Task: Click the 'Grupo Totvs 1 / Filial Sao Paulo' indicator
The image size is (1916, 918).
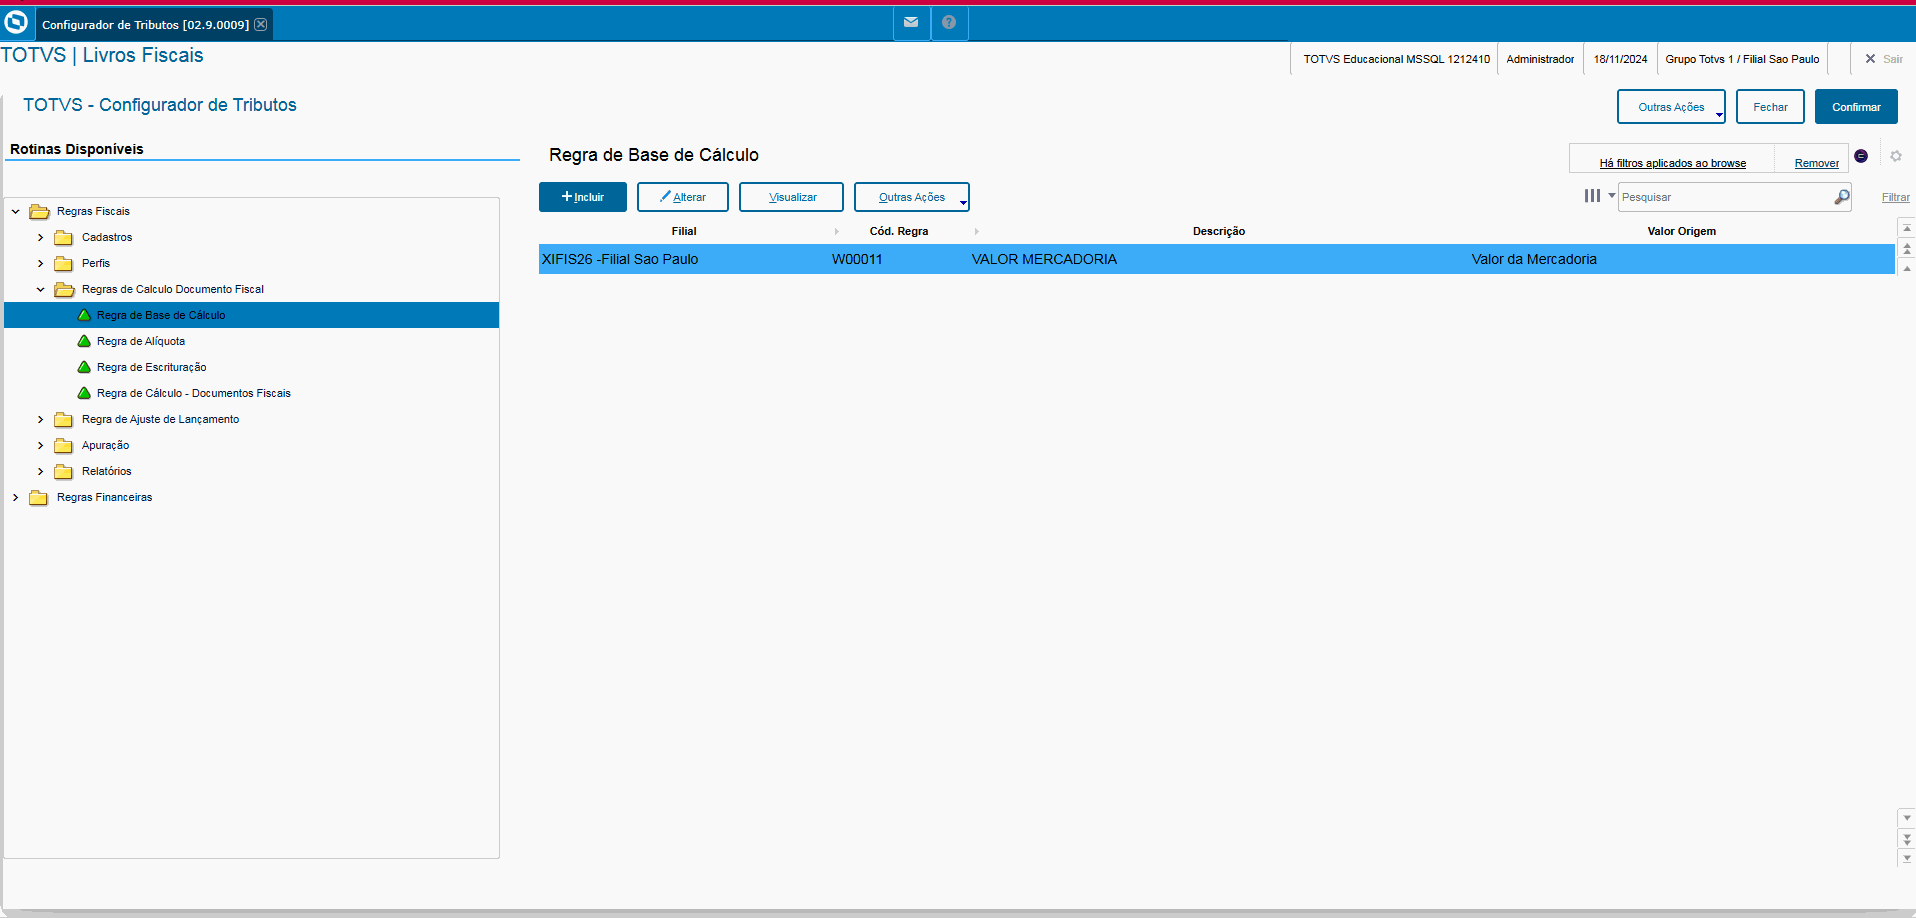Action: point(1742,59)
